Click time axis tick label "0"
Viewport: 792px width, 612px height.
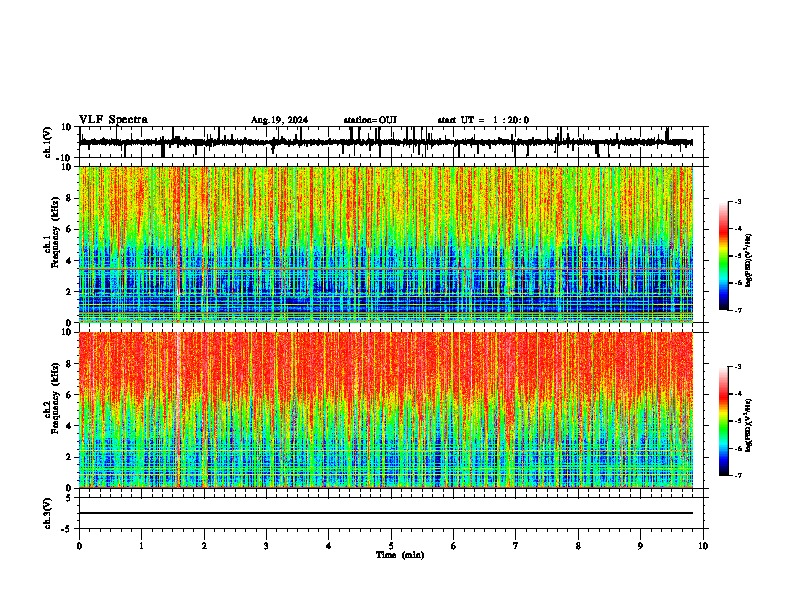[79, 546]
